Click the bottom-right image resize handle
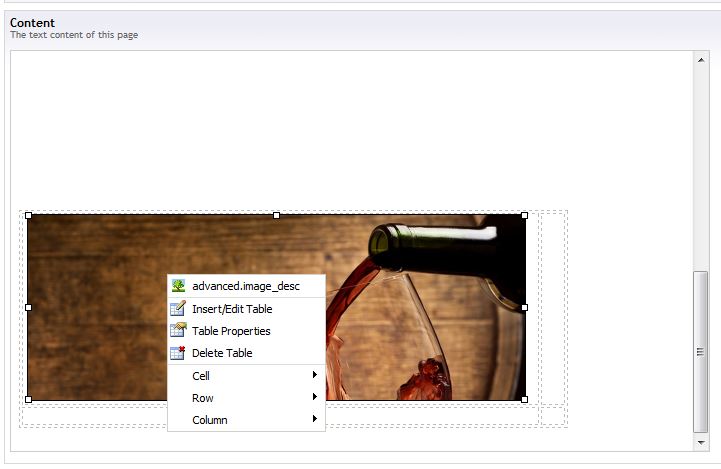The height and width of the screenshot is (469, 721). click(x=525, y=400)
